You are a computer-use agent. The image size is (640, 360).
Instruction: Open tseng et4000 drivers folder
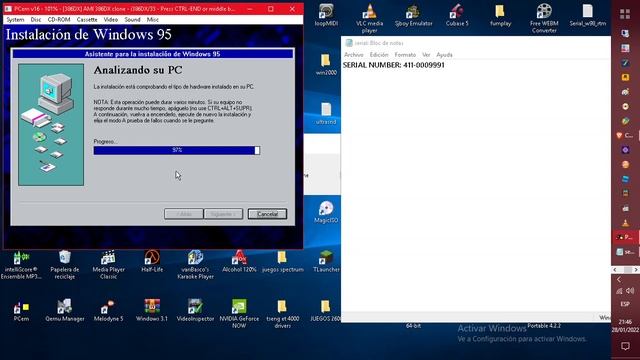[x=282, y=314]
